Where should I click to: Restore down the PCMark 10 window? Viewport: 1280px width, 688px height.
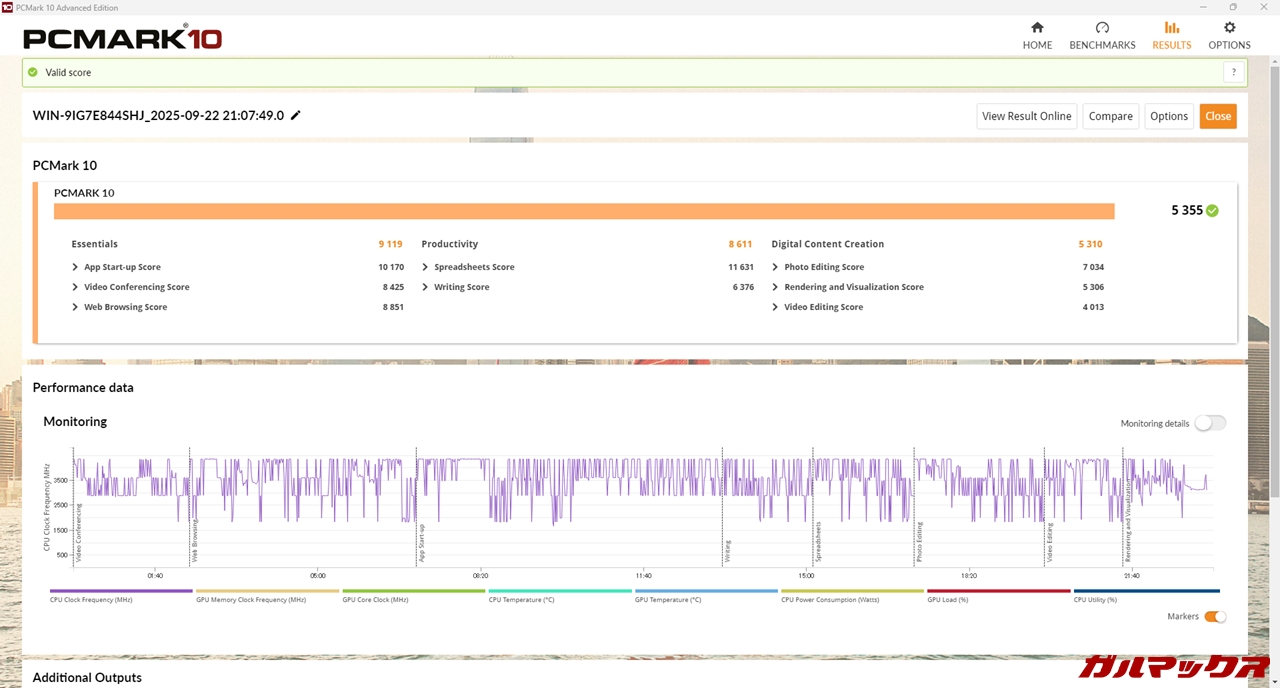pos(1234,7)
